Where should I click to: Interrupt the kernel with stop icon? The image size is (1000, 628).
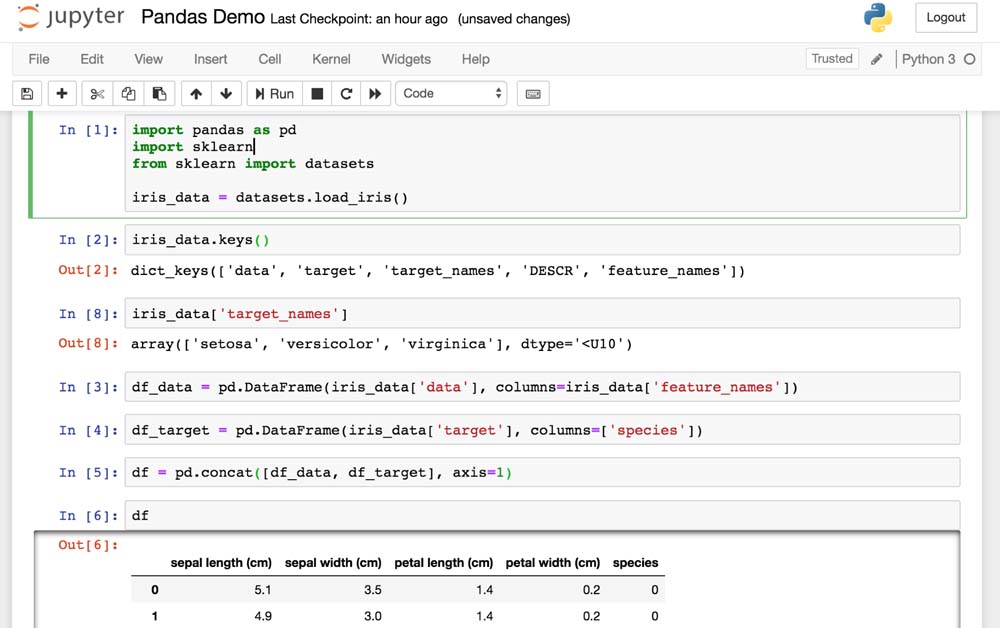click(x=317, y=94)
